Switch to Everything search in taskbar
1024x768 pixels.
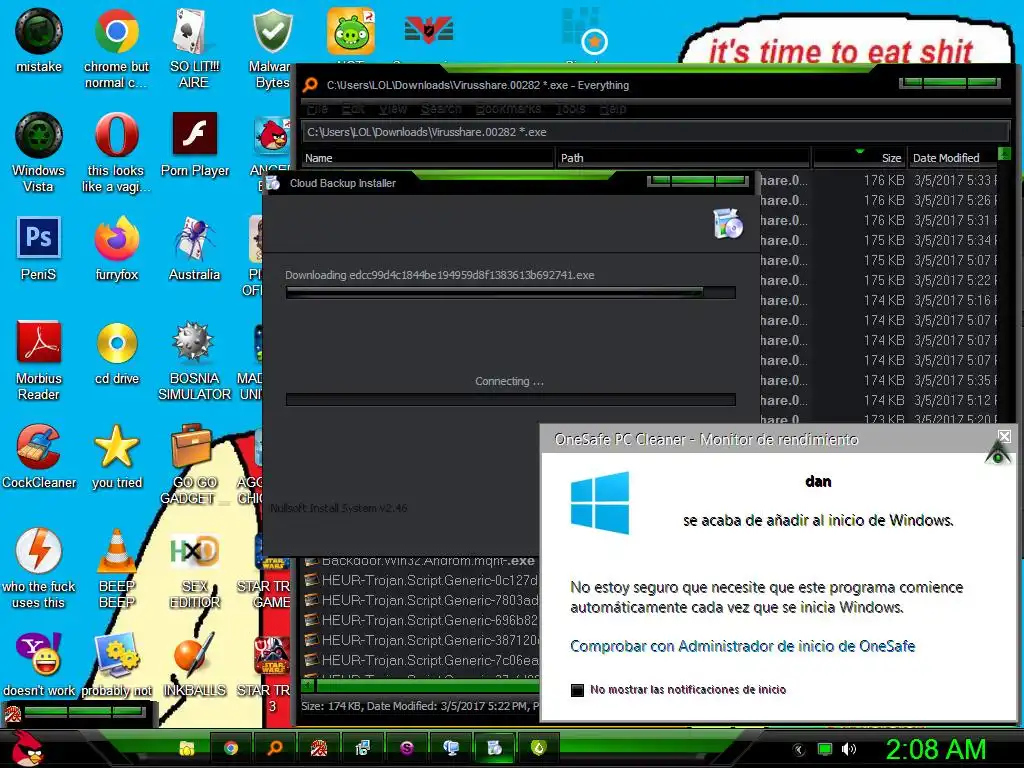(275, 748)
